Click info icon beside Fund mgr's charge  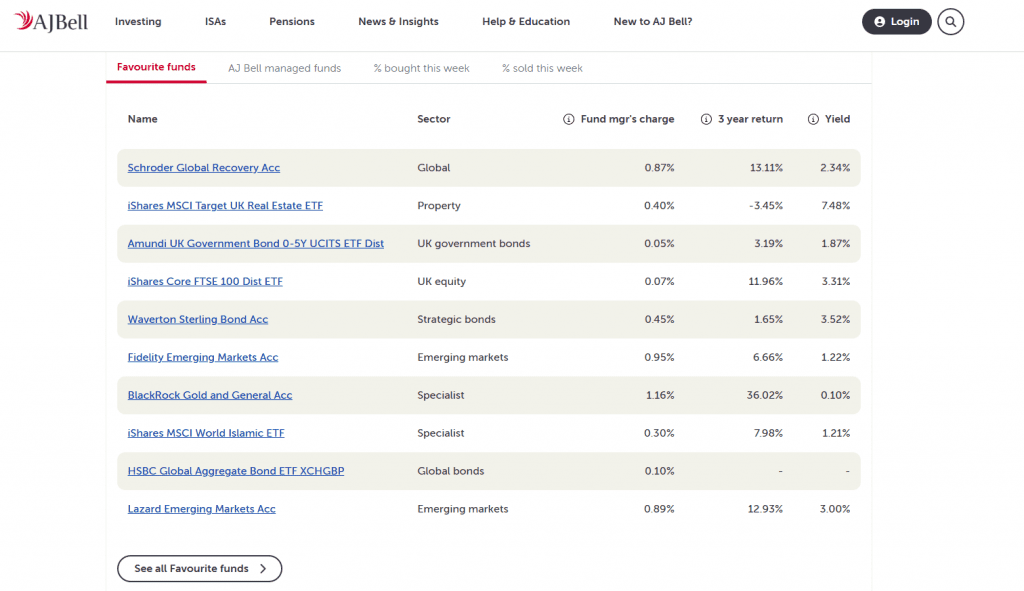click(568, 119)
